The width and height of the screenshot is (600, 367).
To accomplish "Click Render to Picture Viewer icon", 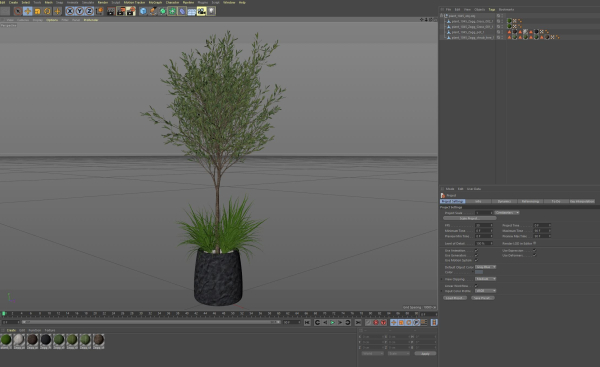I will coord(121,11).
